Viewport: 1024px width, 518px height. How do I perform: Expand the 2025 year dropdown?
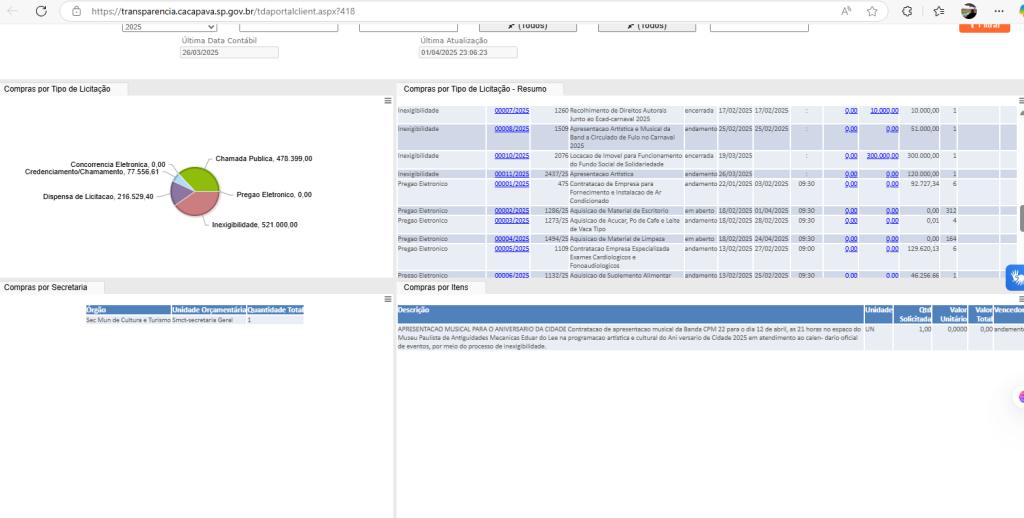[x=170, y=27]
